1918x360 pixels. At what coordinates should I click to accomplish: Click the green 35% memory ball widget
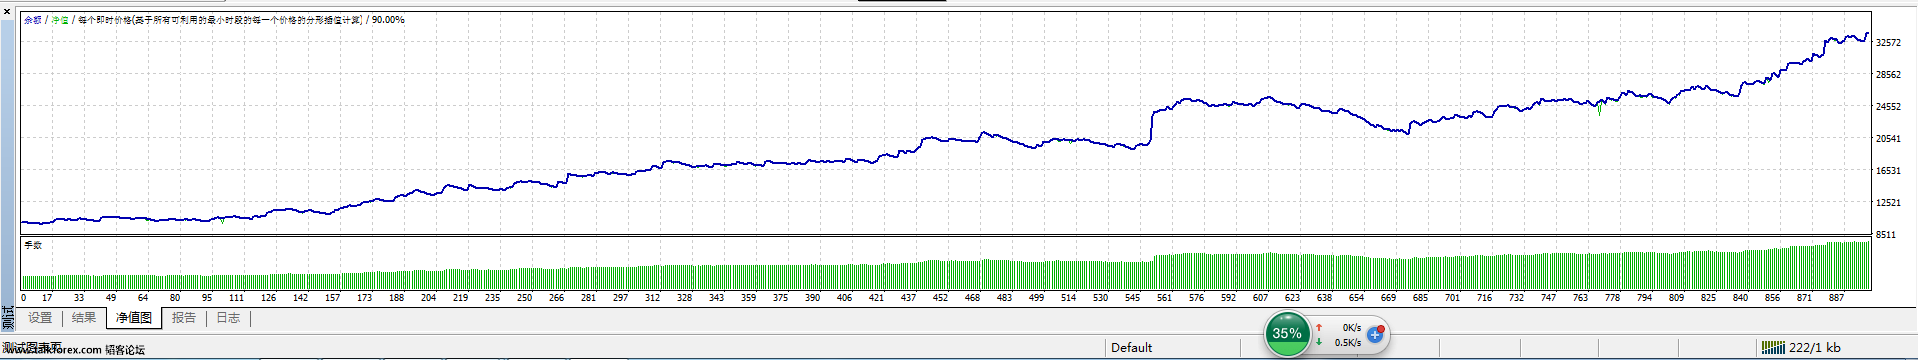point(1287,334)
